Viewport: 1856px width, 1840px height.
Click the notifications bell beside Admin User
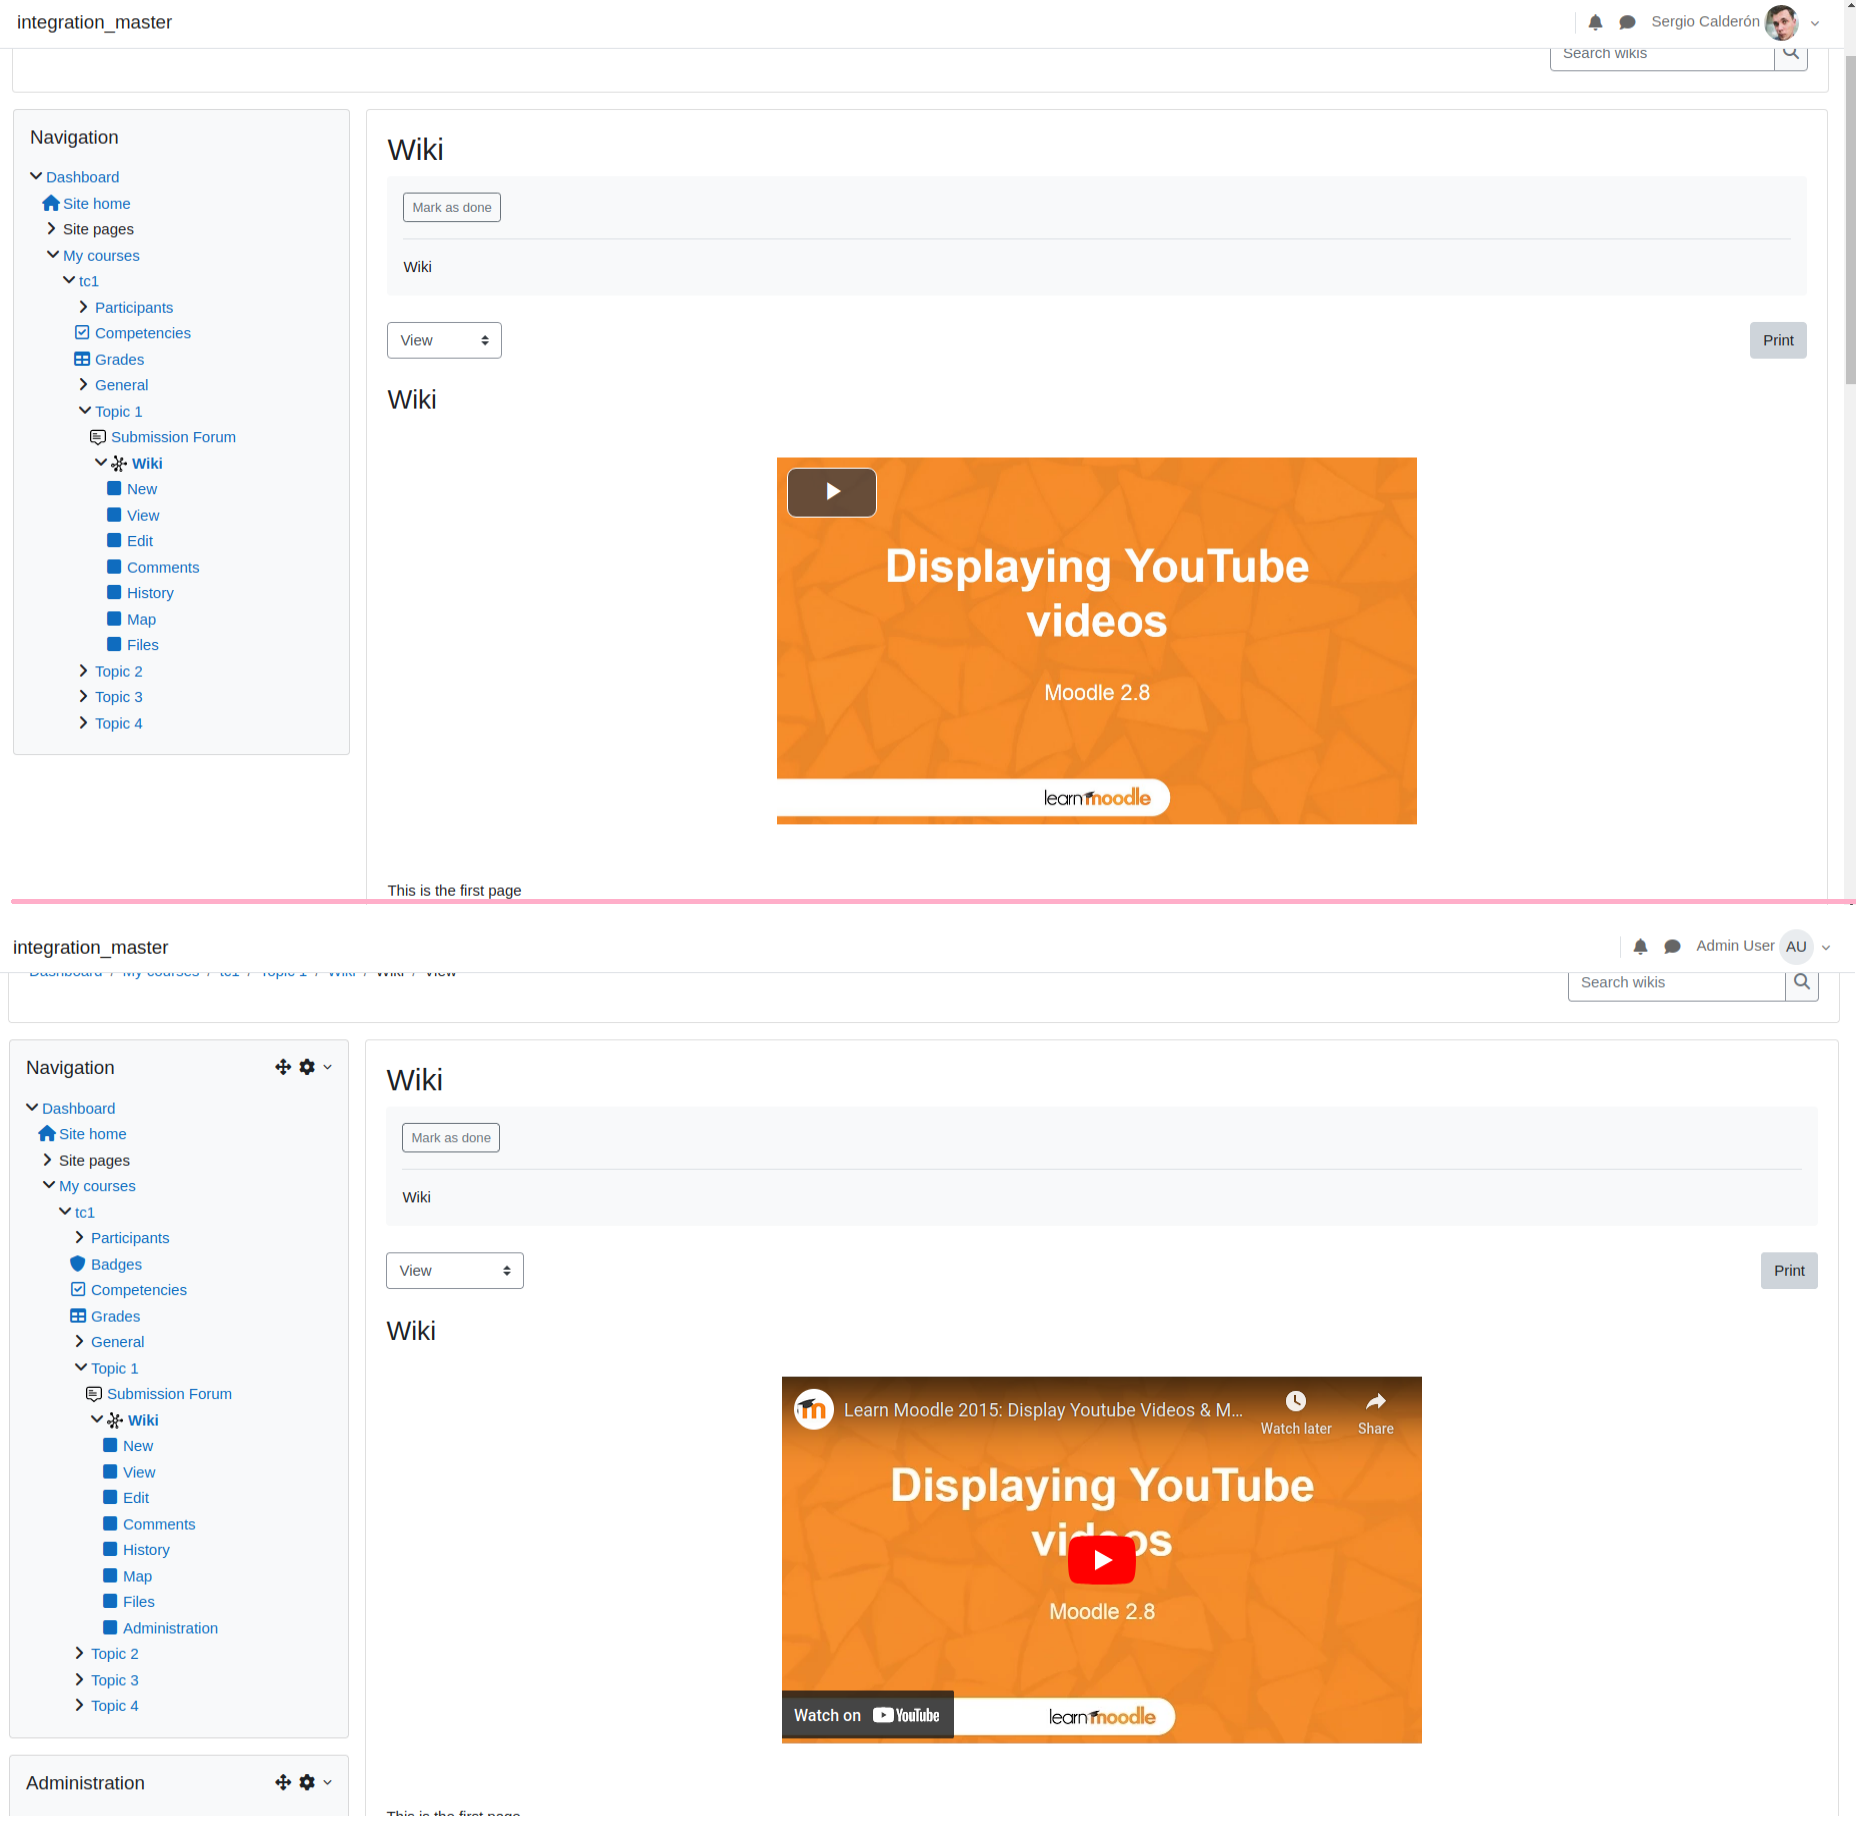(1640, 946)
